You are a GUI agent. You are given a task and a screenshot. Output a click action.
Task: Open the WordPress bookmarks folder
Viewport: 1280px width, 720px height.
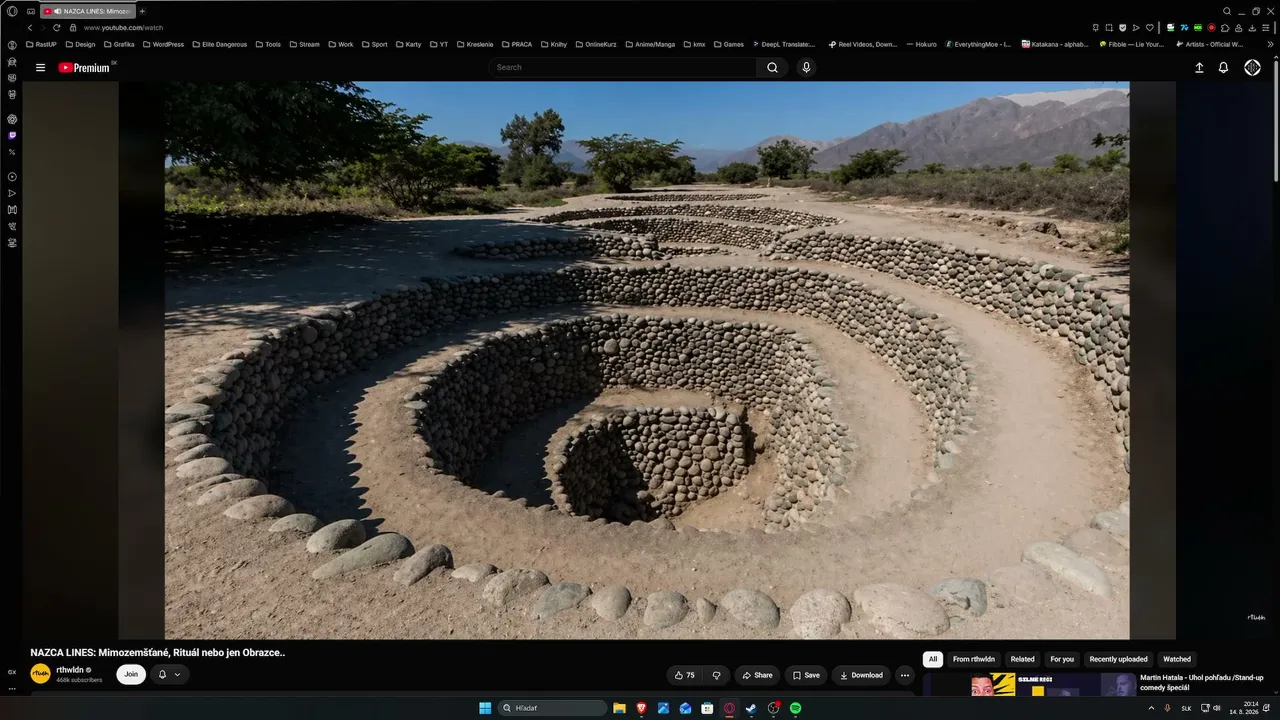tap(163, 44)
